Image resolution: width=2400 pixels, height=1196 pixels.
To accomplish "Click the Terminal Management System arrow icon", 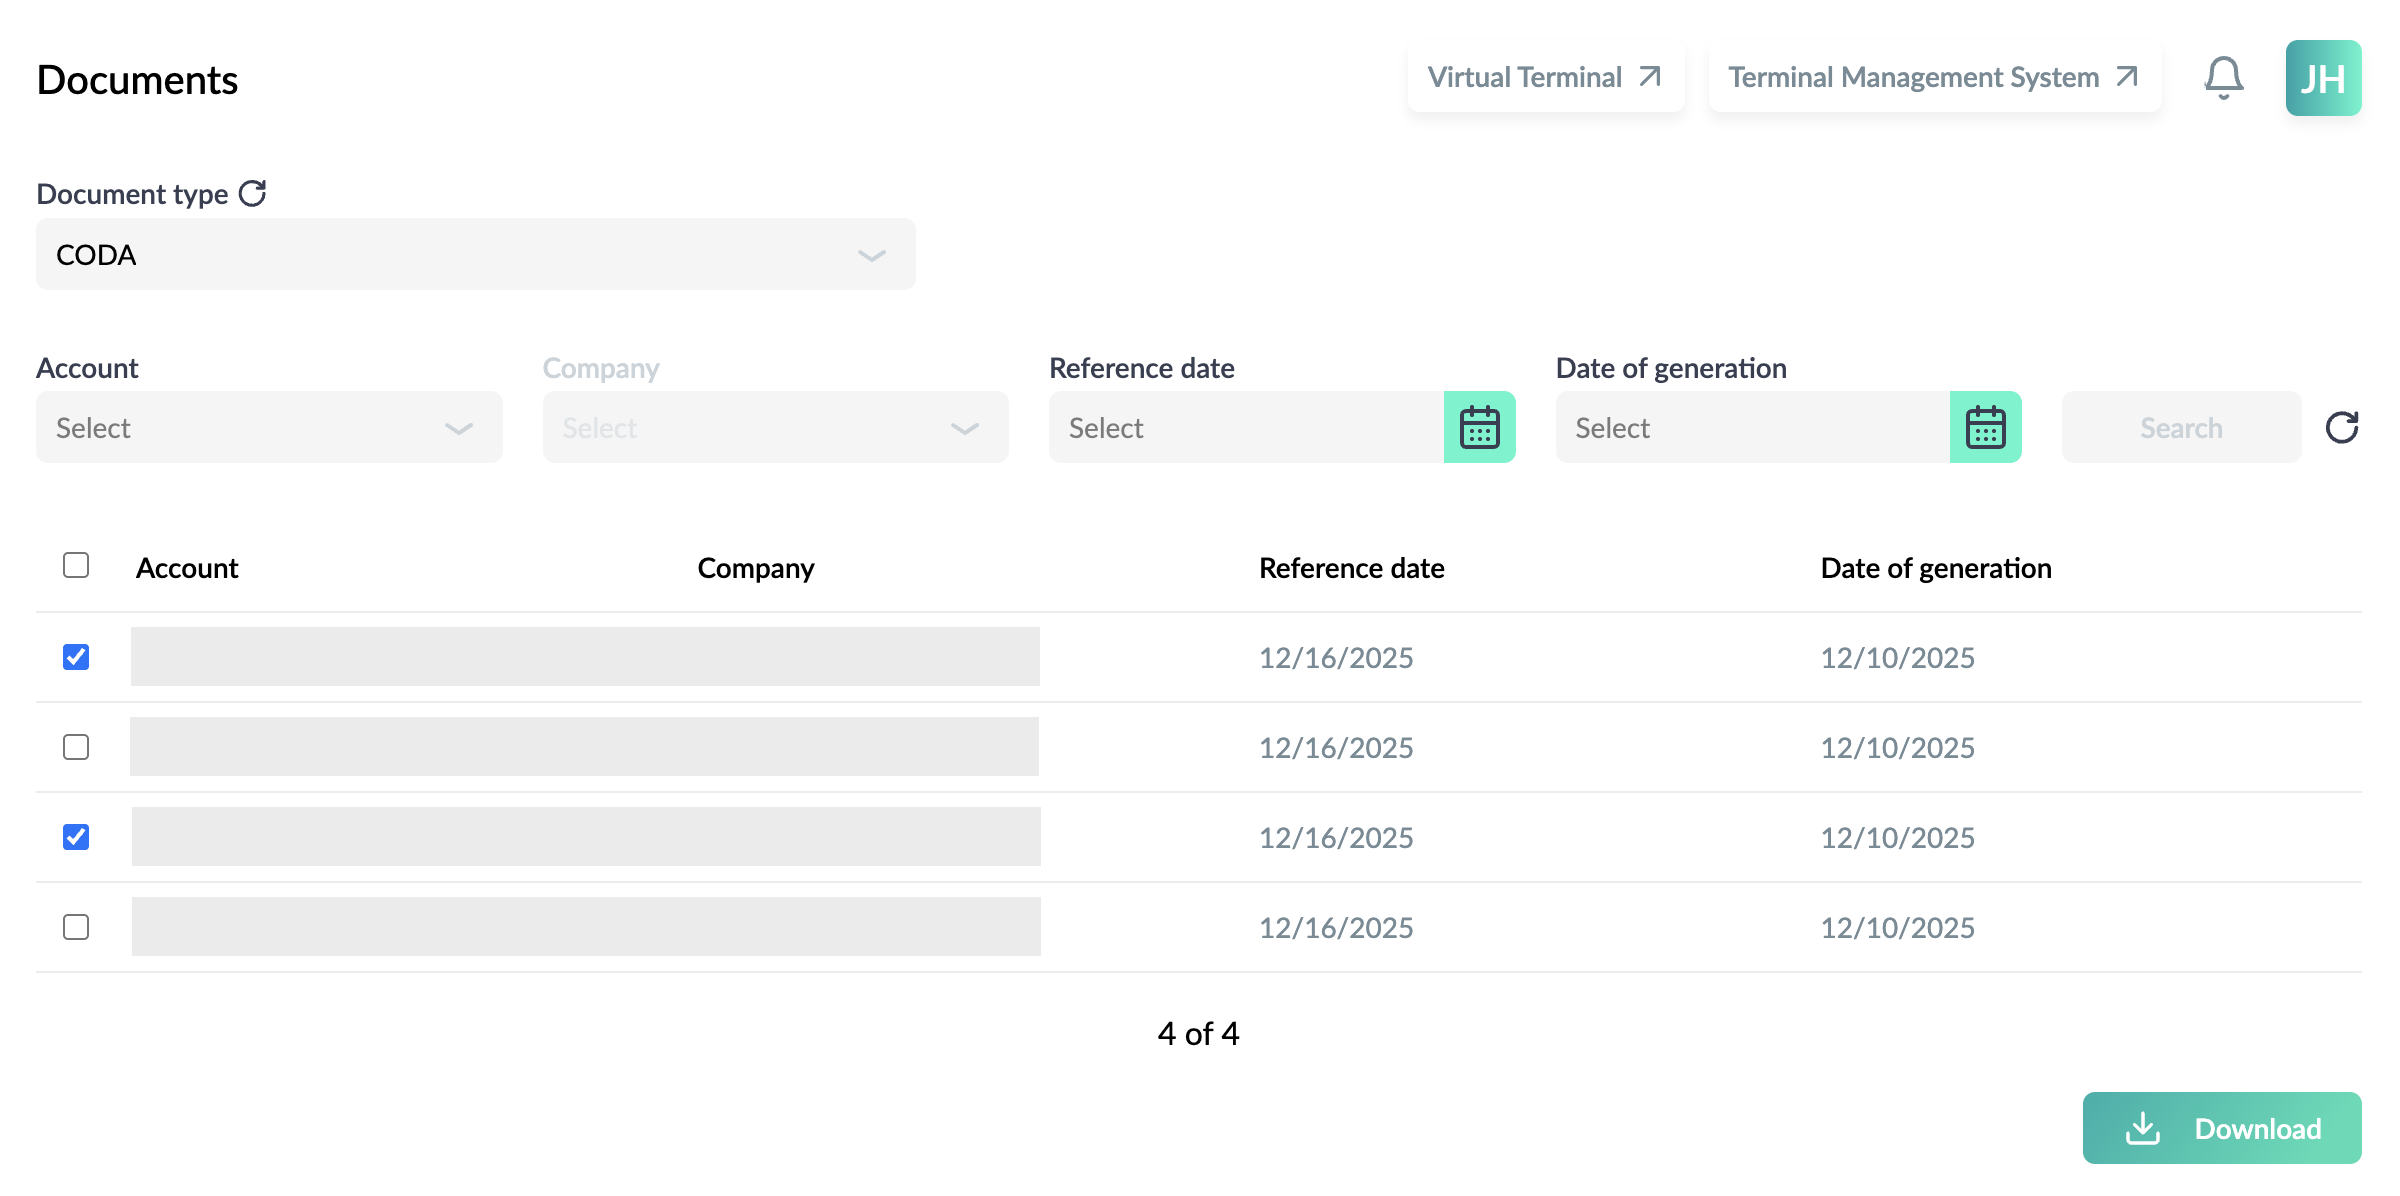I will [x=2127, y=77].
